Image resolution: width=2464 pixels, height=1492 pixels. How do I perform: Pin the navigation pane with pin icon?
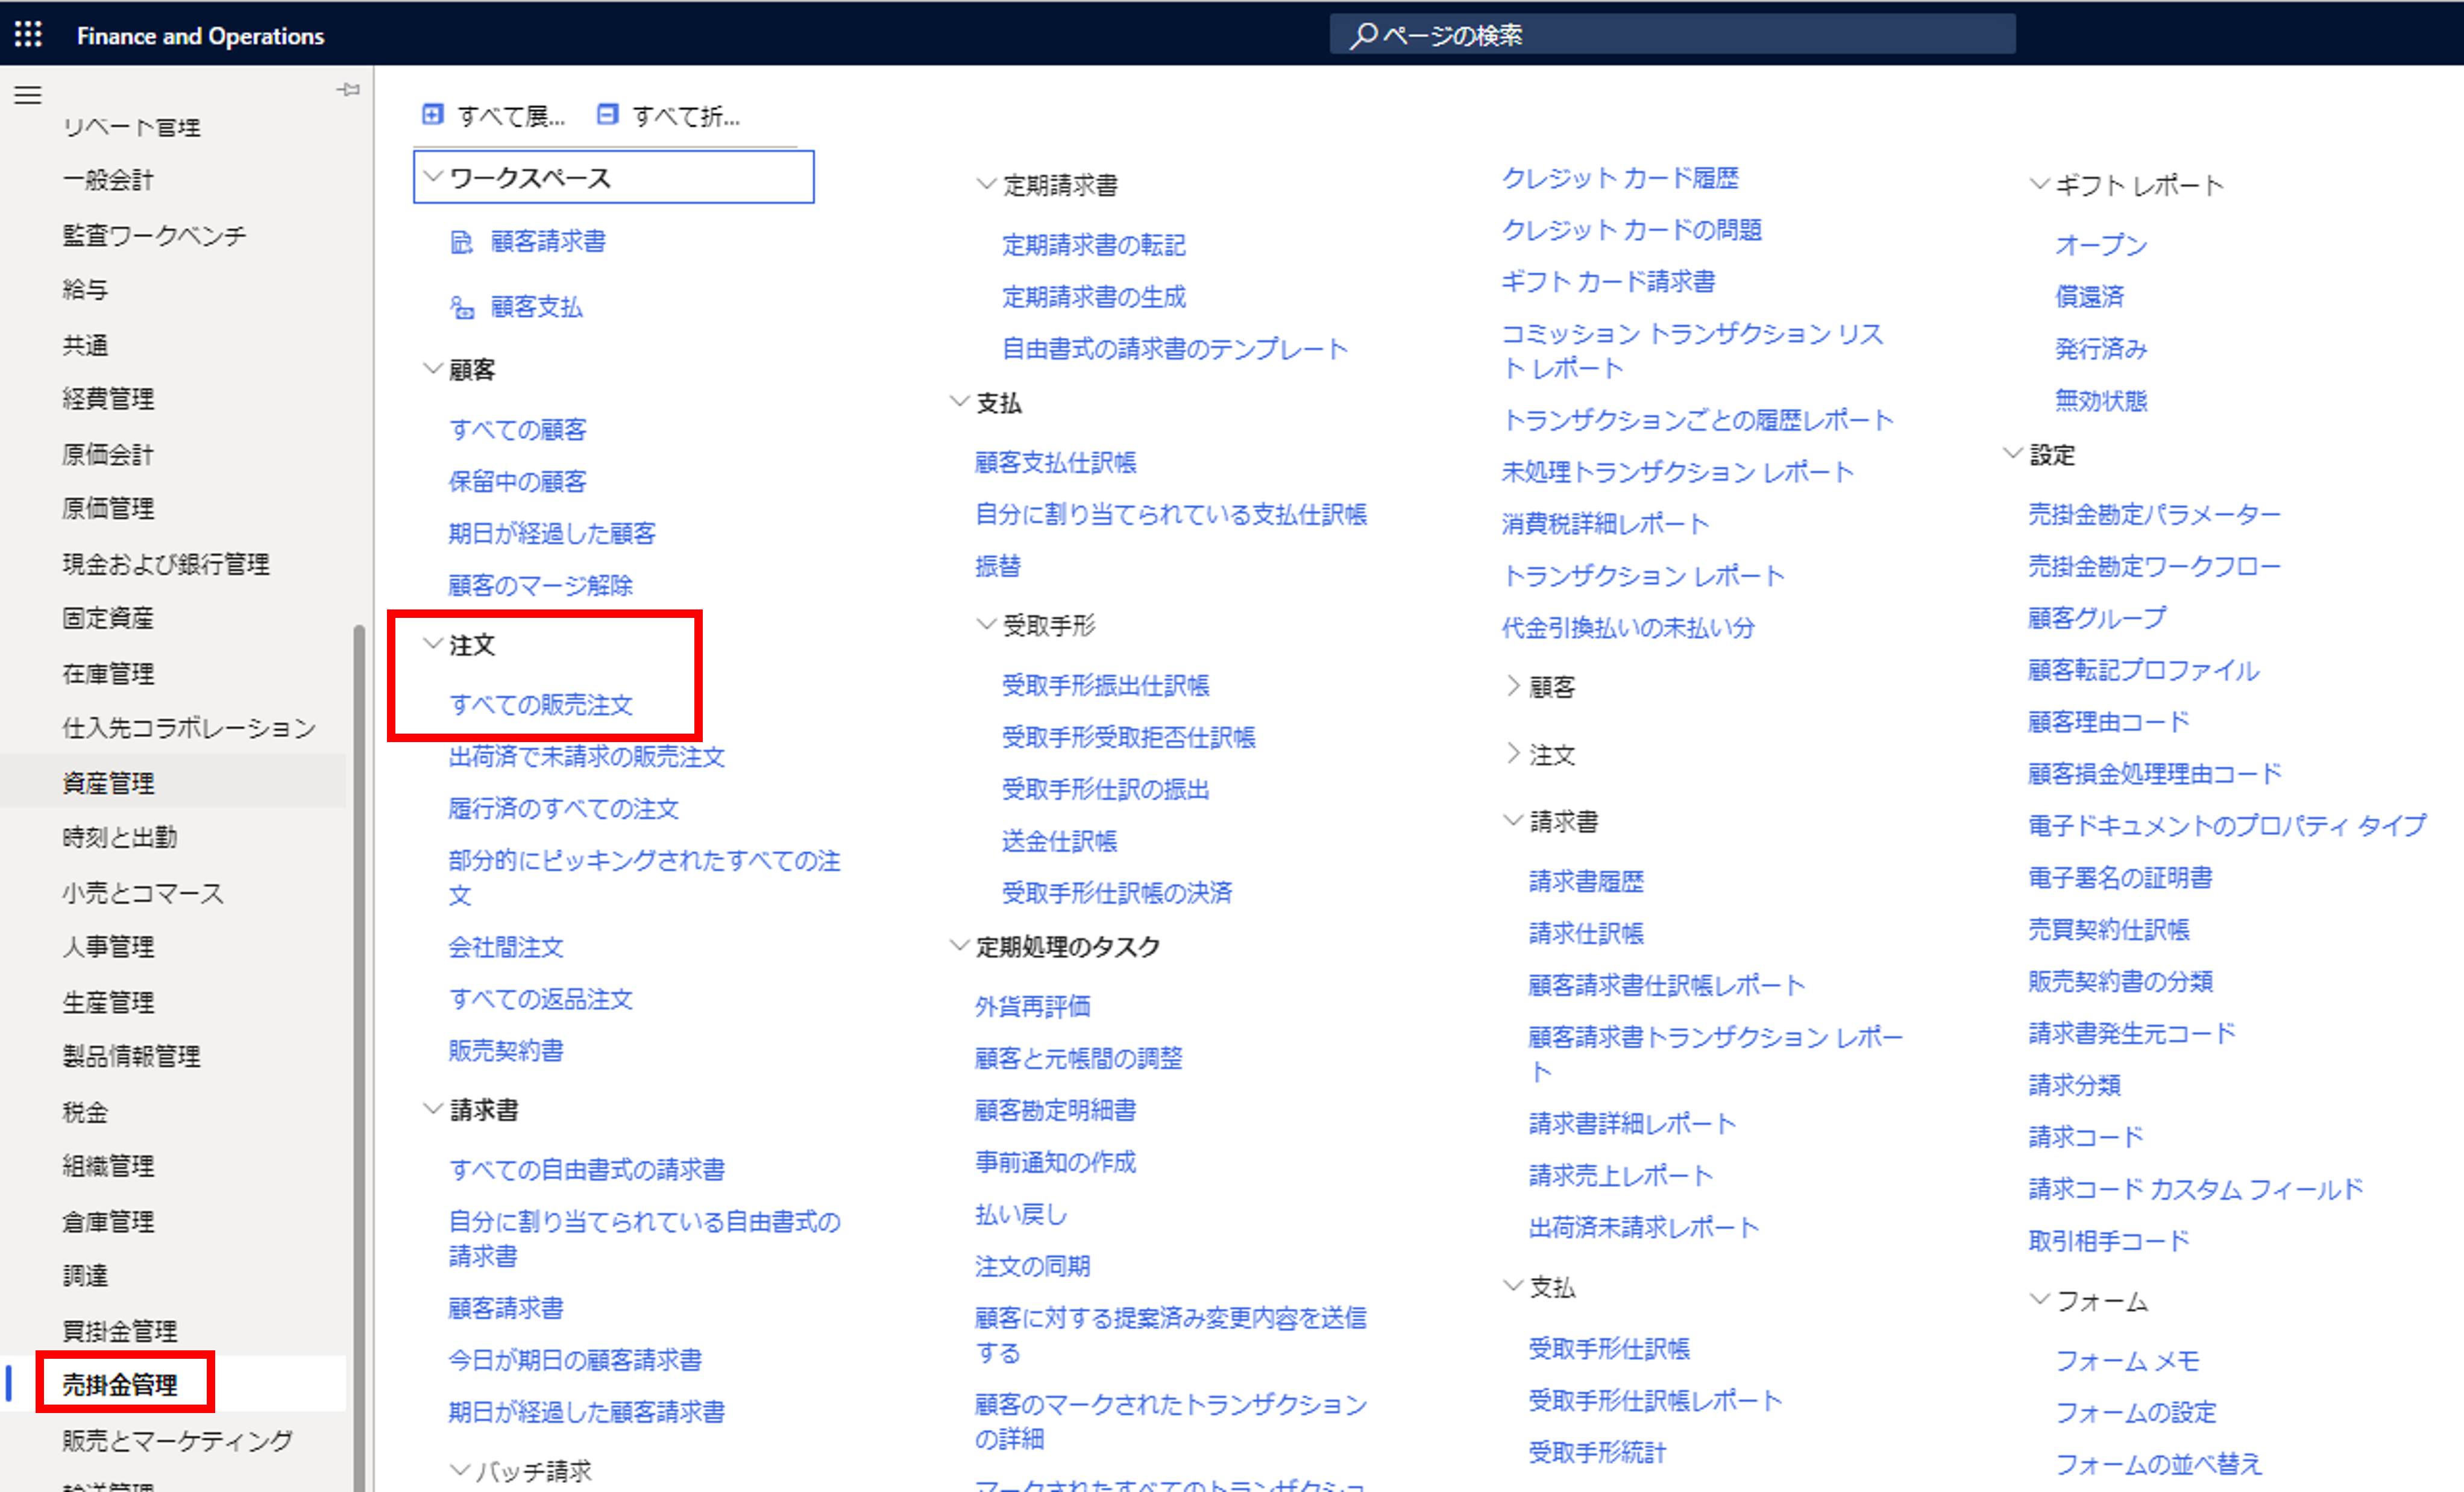[348, 90]
